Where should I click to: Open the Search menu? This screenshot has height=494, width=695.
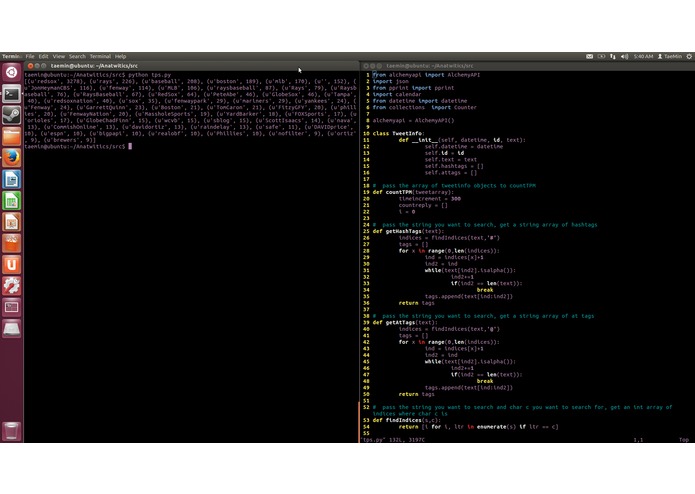pos(77,56)
